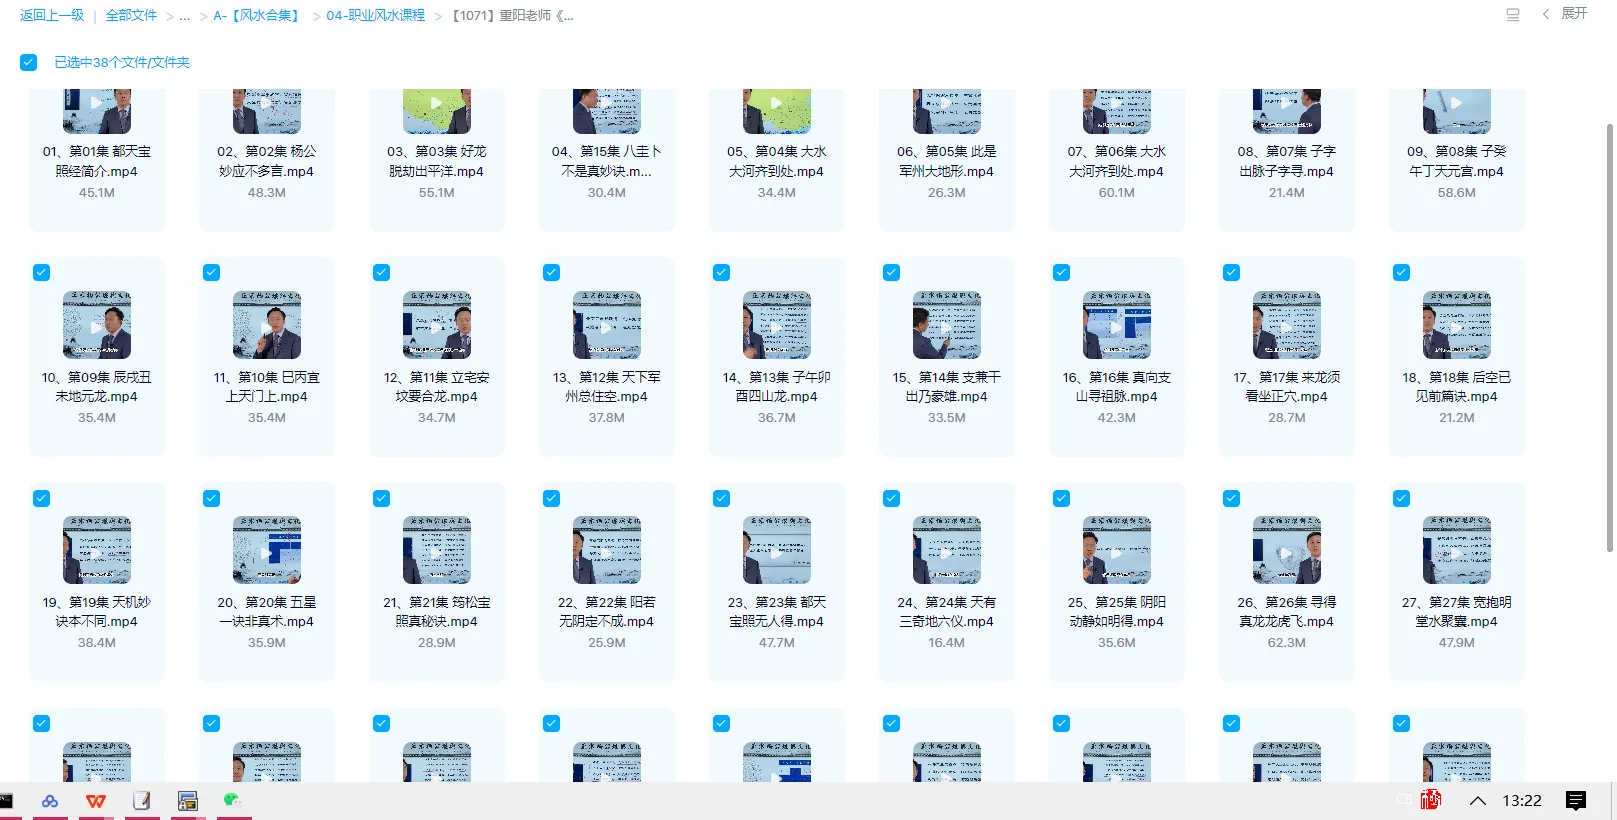Uncheck file 27 第27集 宽抱明 checkbox
Screen dimensions: 1617x820
click(1402, 498)
